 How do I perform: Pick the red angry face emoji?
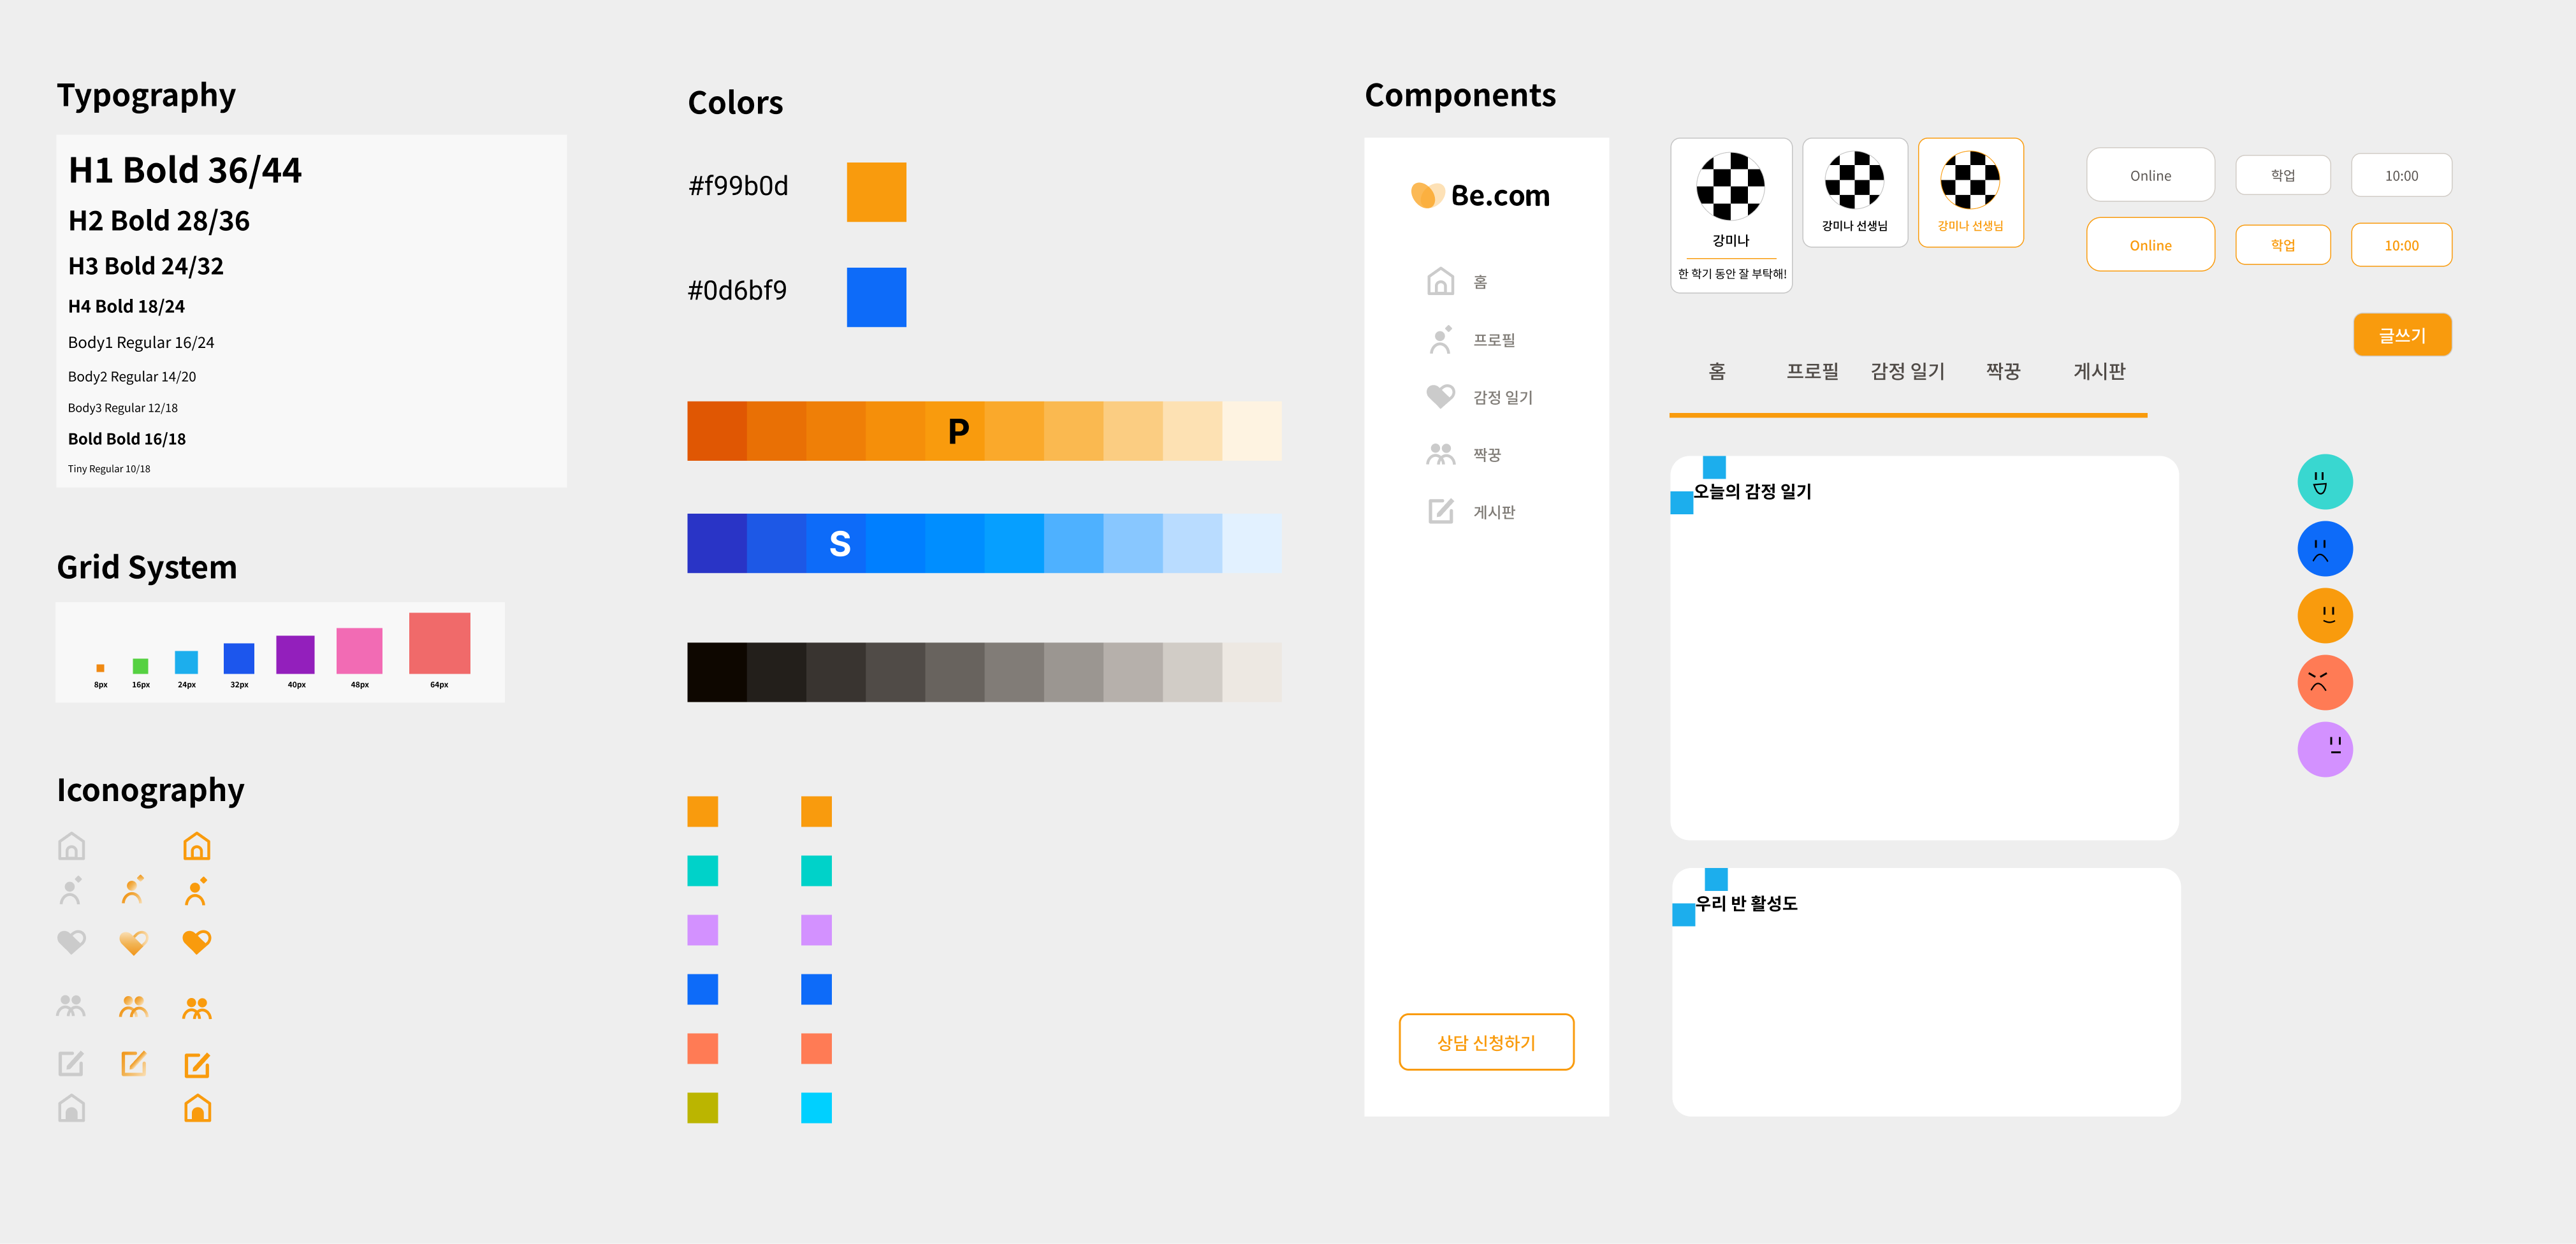(2324, 683)
